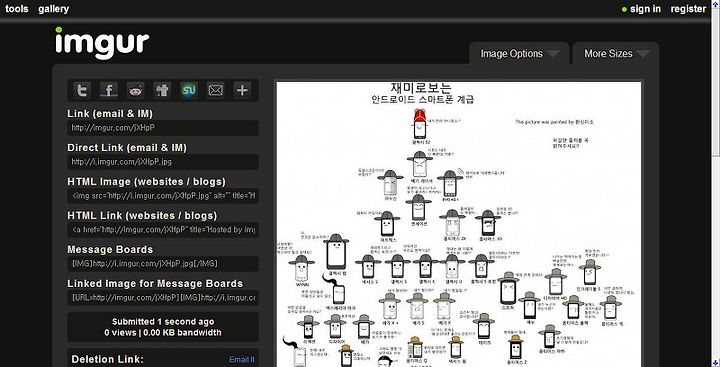
Task: Select the Direct Link URL field
Action: coord(163,162)
